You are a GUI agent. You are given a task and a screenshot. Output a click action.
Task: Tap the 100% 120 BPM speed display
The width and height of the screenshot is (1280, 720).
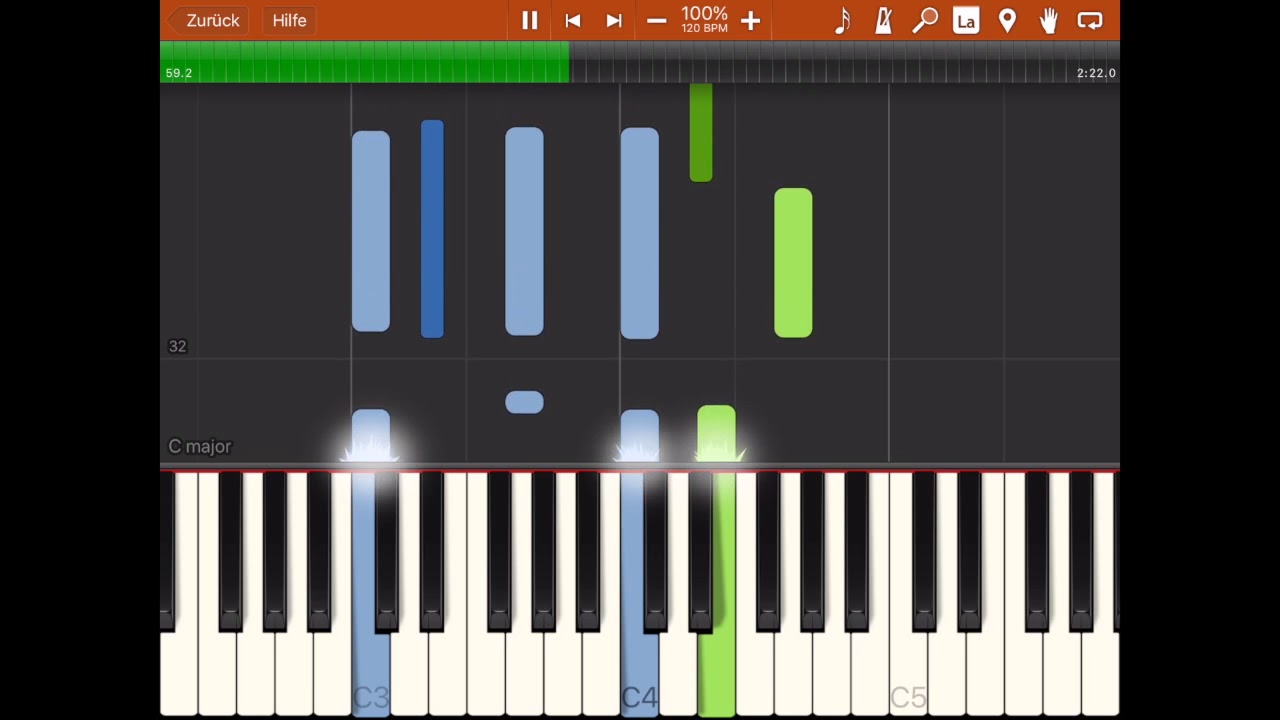pyautogui.click(x=704, y=19)
